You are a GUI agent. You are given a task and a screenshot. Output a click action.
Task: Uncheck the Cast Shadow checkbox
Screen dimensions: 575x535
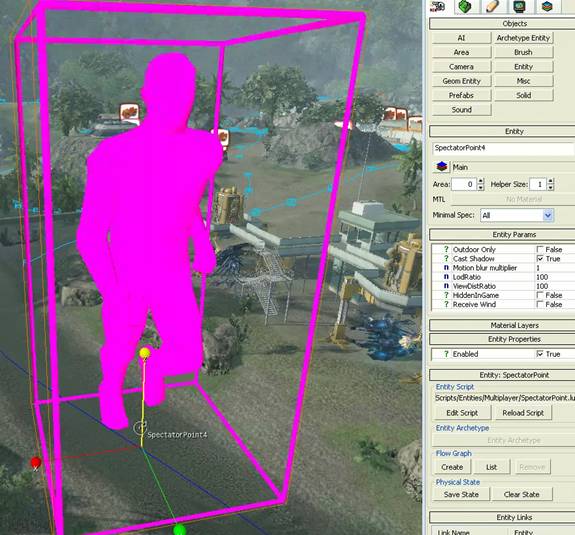point(540,259)
